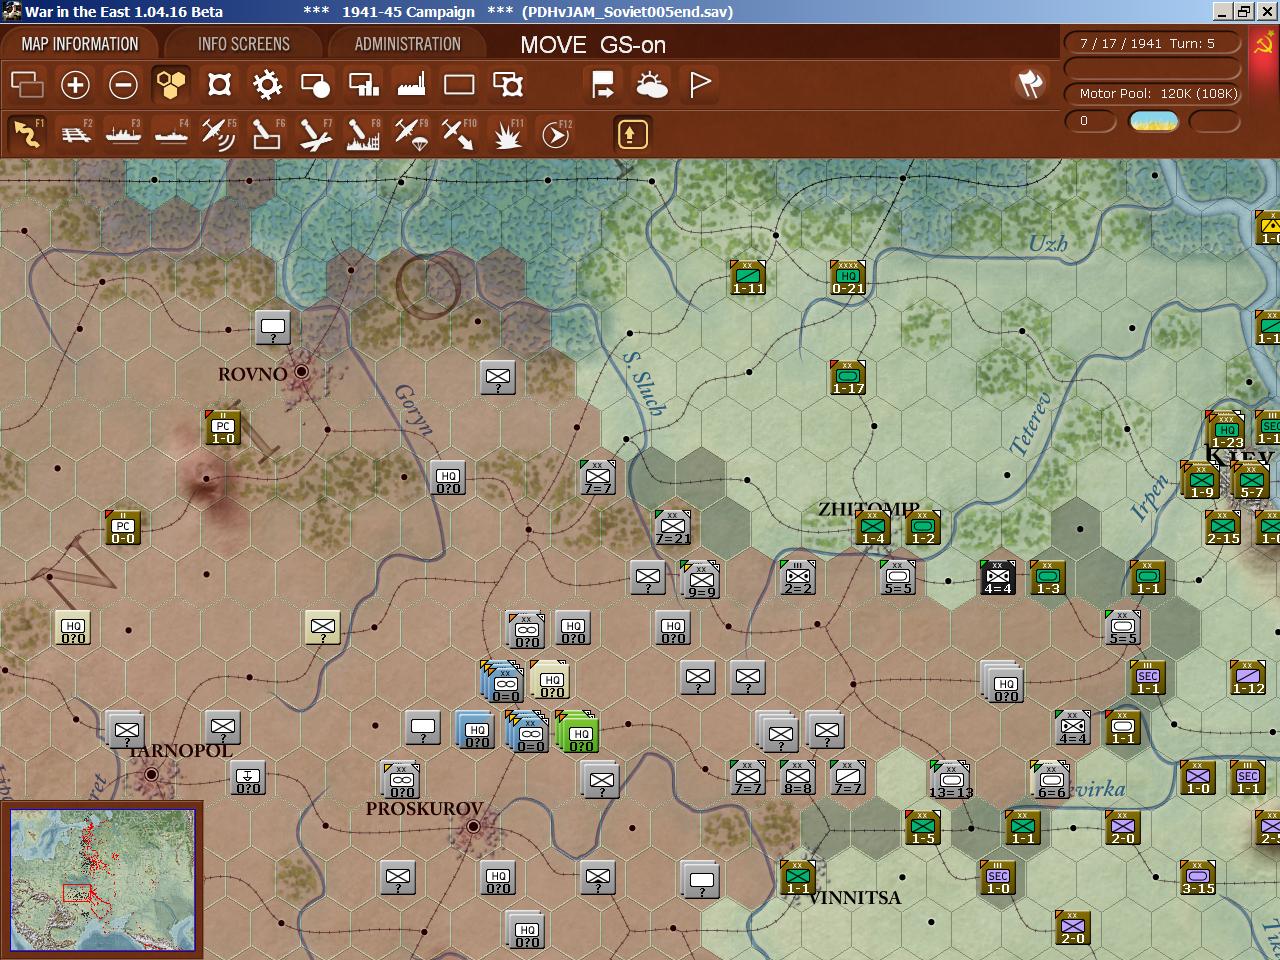Click the Motor Pool readout
The height and width of the screenshot is (960, 1280).
(1153, 93)
